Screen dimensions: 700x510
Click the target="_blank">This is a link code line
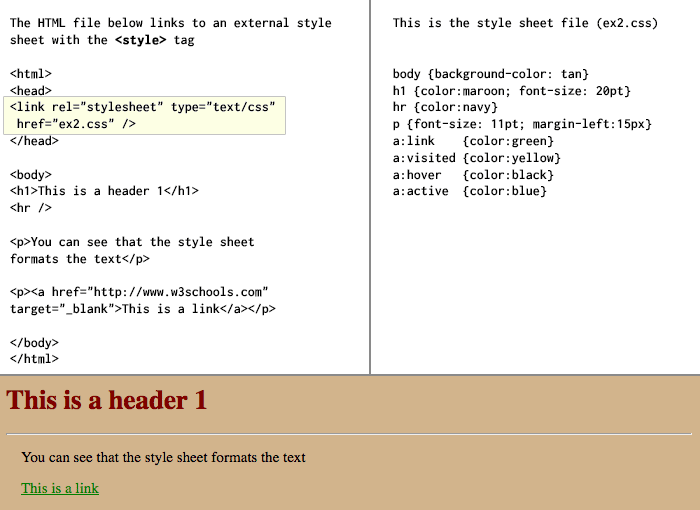(x=143, y=309)
